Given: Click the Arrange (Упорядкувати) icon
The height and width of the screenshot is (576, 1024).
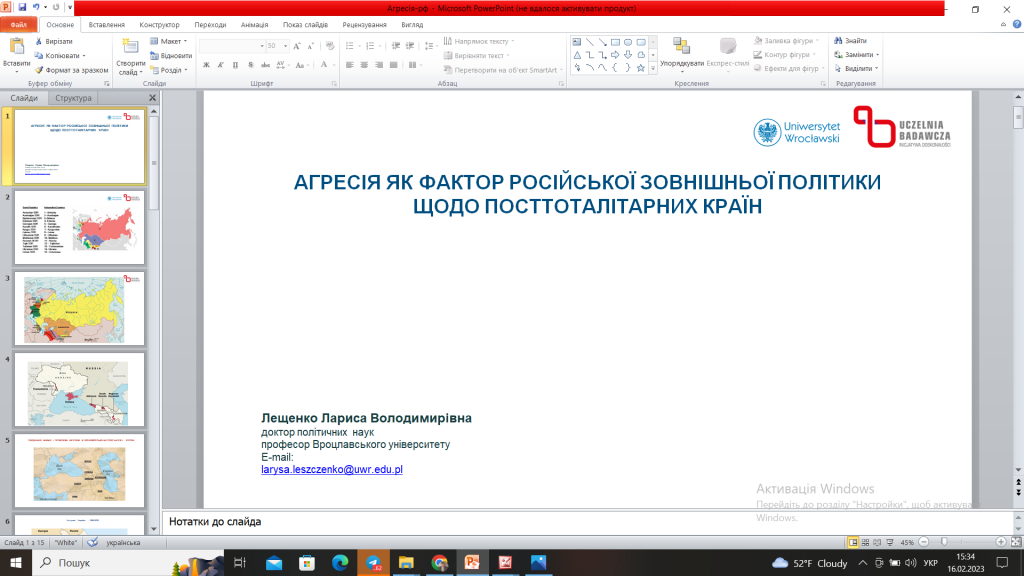Looking at the screenshot, I should coord(681,47).
